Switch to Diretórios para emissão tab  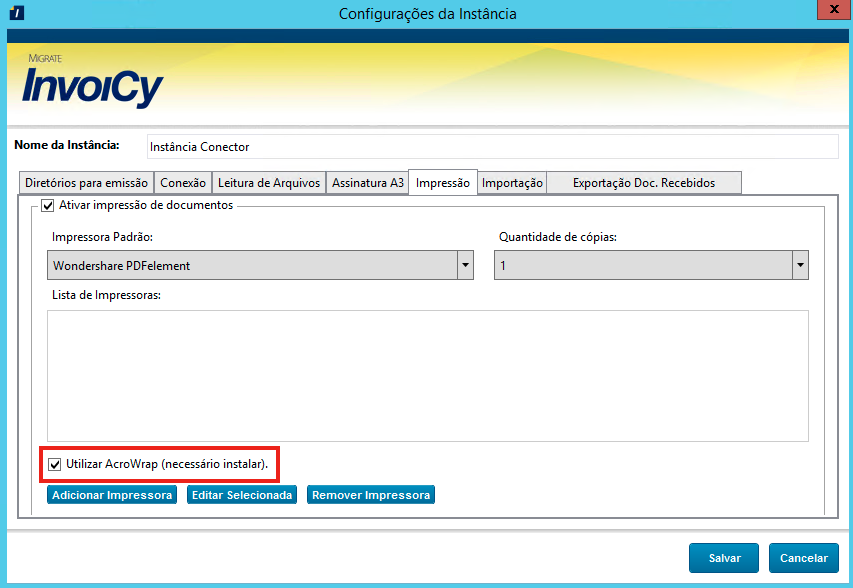click(86, 183)
